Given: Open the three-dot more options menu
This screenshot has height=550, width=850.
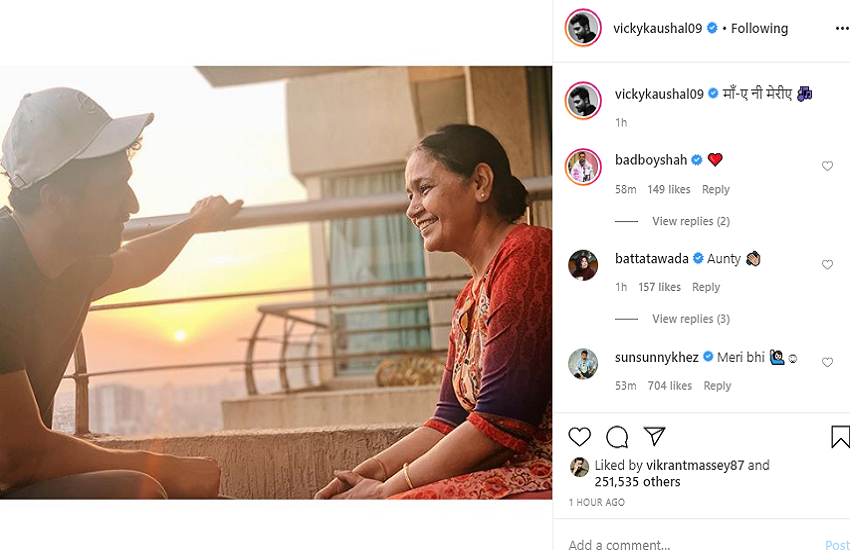Looking at the screenshot, I should (841, 29).
